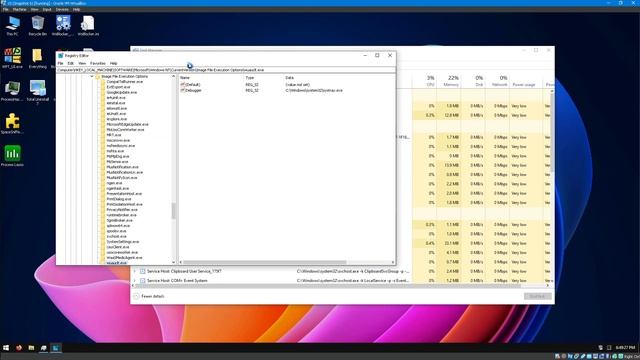Click the (Default) value icon
The height and width of the screenshot is (360, 640).
pos(183,84)
